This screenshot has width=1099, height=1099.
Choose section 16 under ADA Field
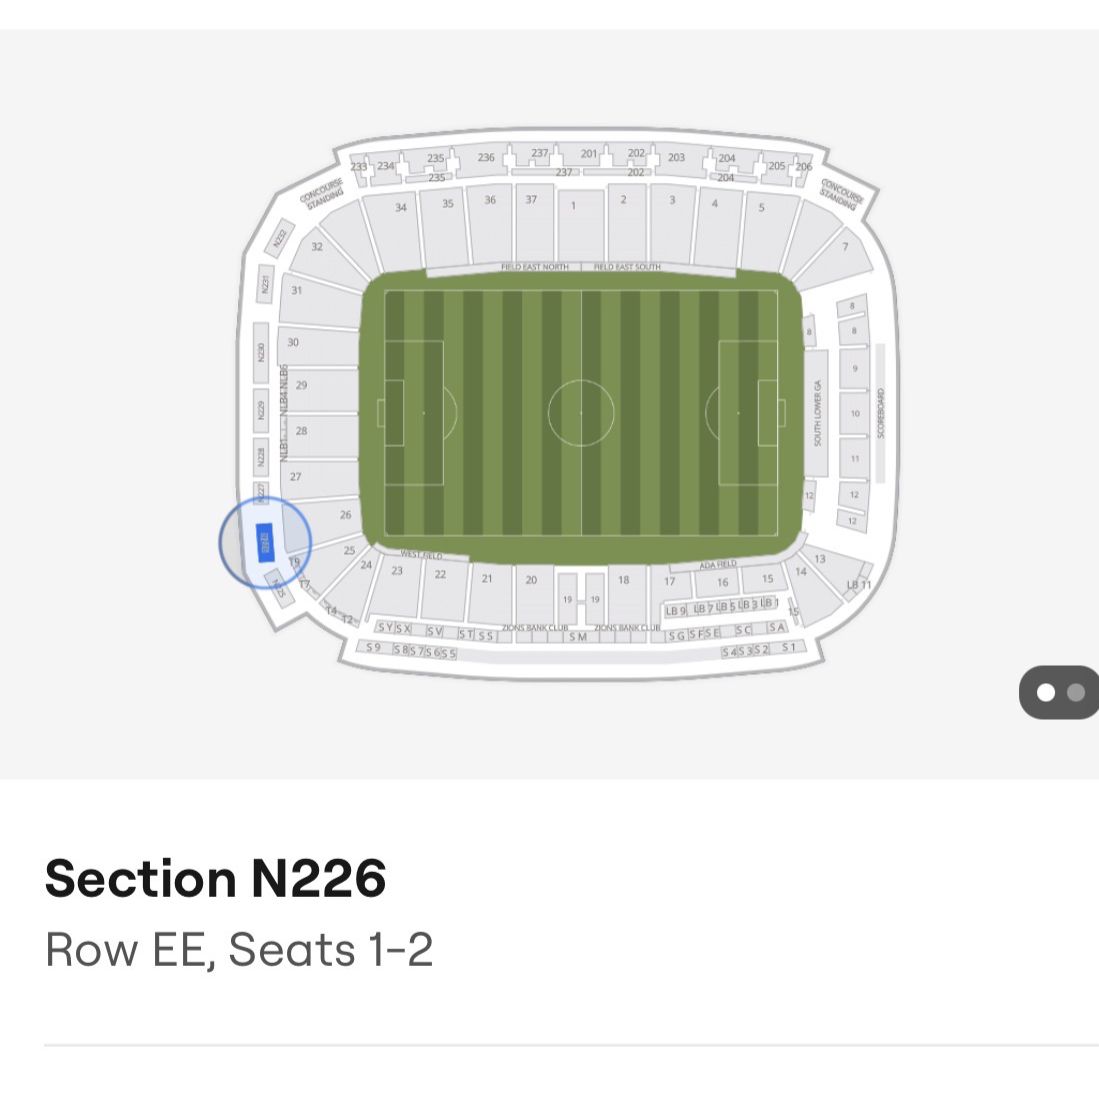tap(722, 586)
